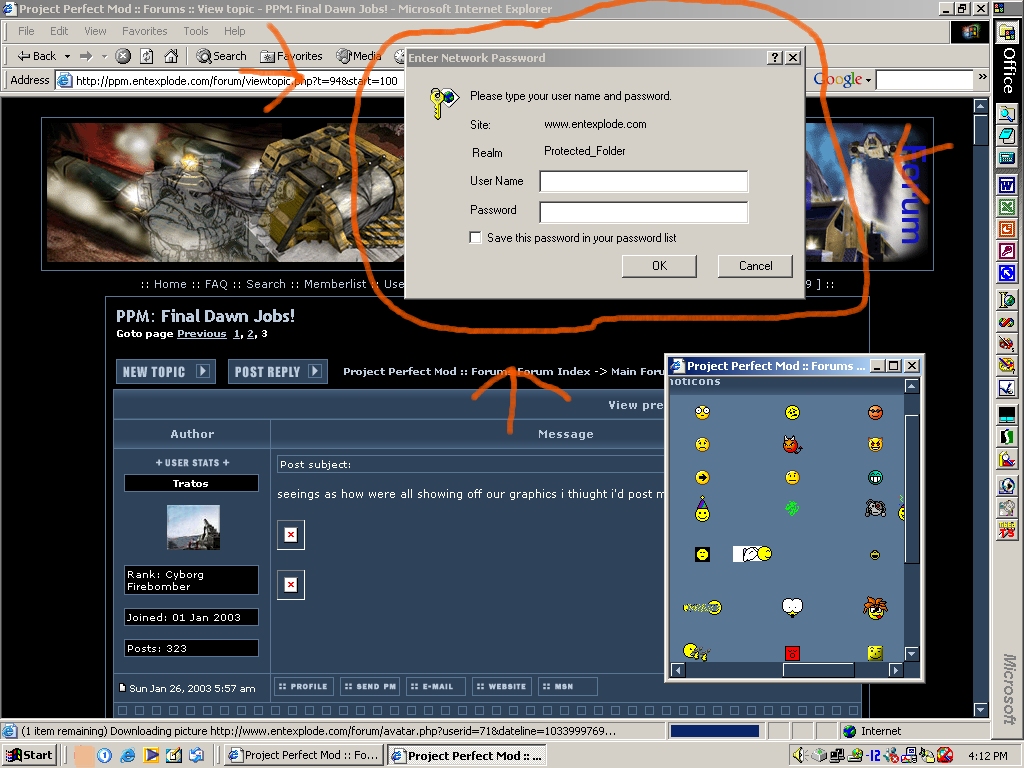Screen dimensions: 1024x768
Task: Select the orange-haired smiley emoticon
Action: [874, 607]
